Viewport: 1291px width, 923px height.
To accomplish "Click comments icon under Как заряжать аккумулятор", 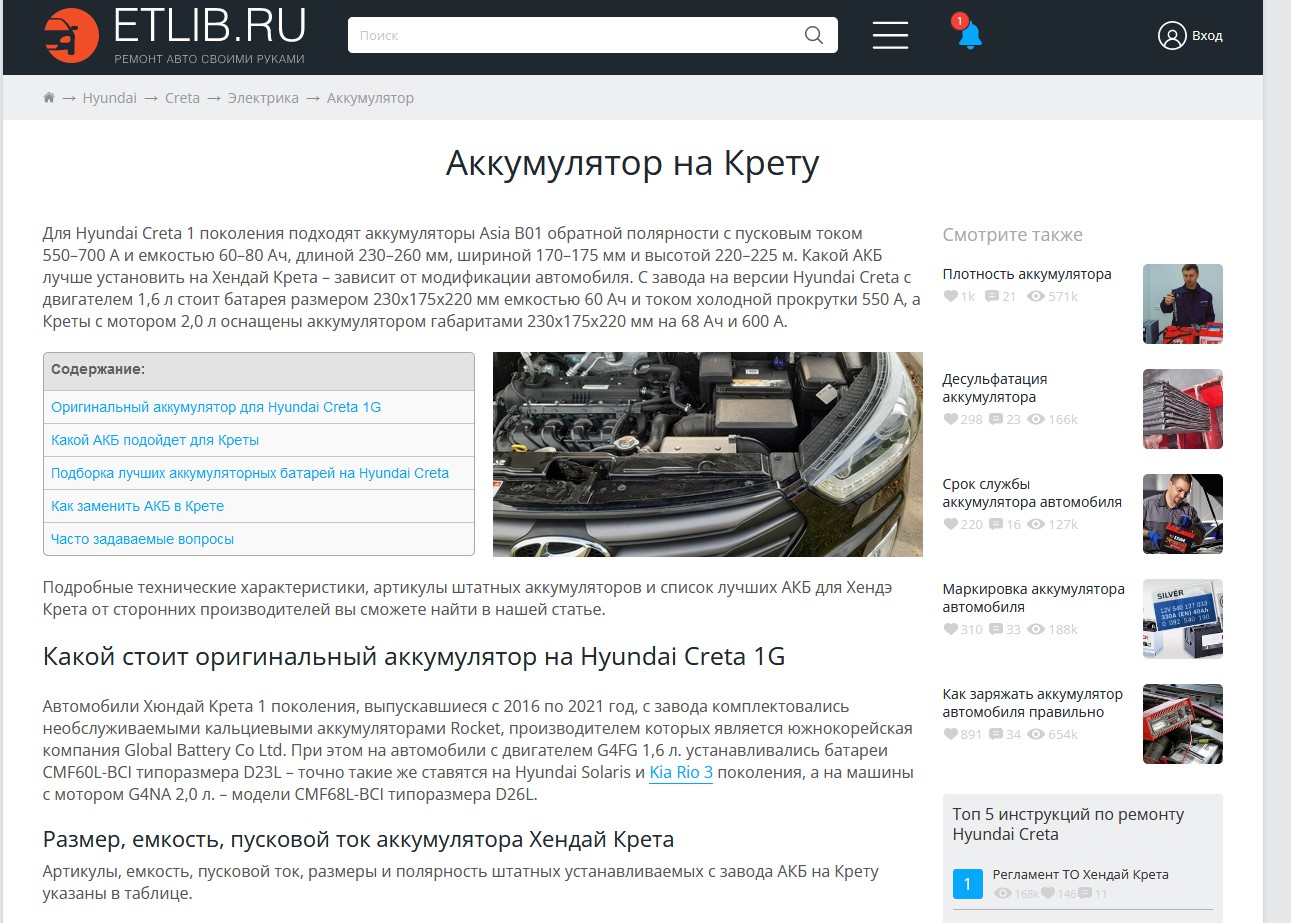I will 996,735.
